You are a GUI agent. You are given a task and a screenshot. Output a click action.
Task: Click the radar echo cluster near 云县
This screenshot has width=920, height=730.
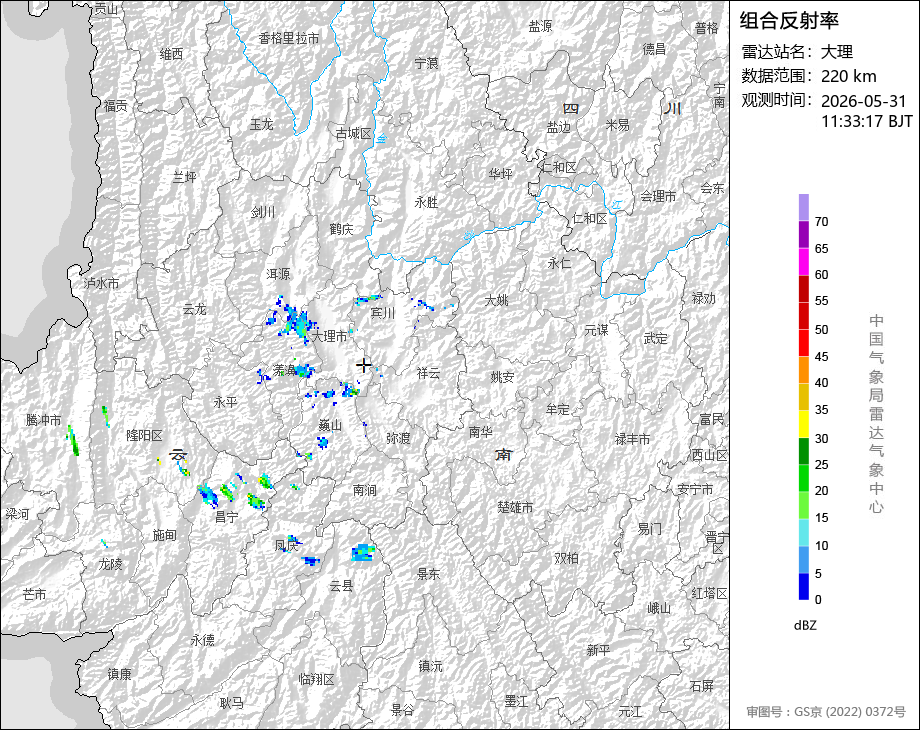coord(363,553)
